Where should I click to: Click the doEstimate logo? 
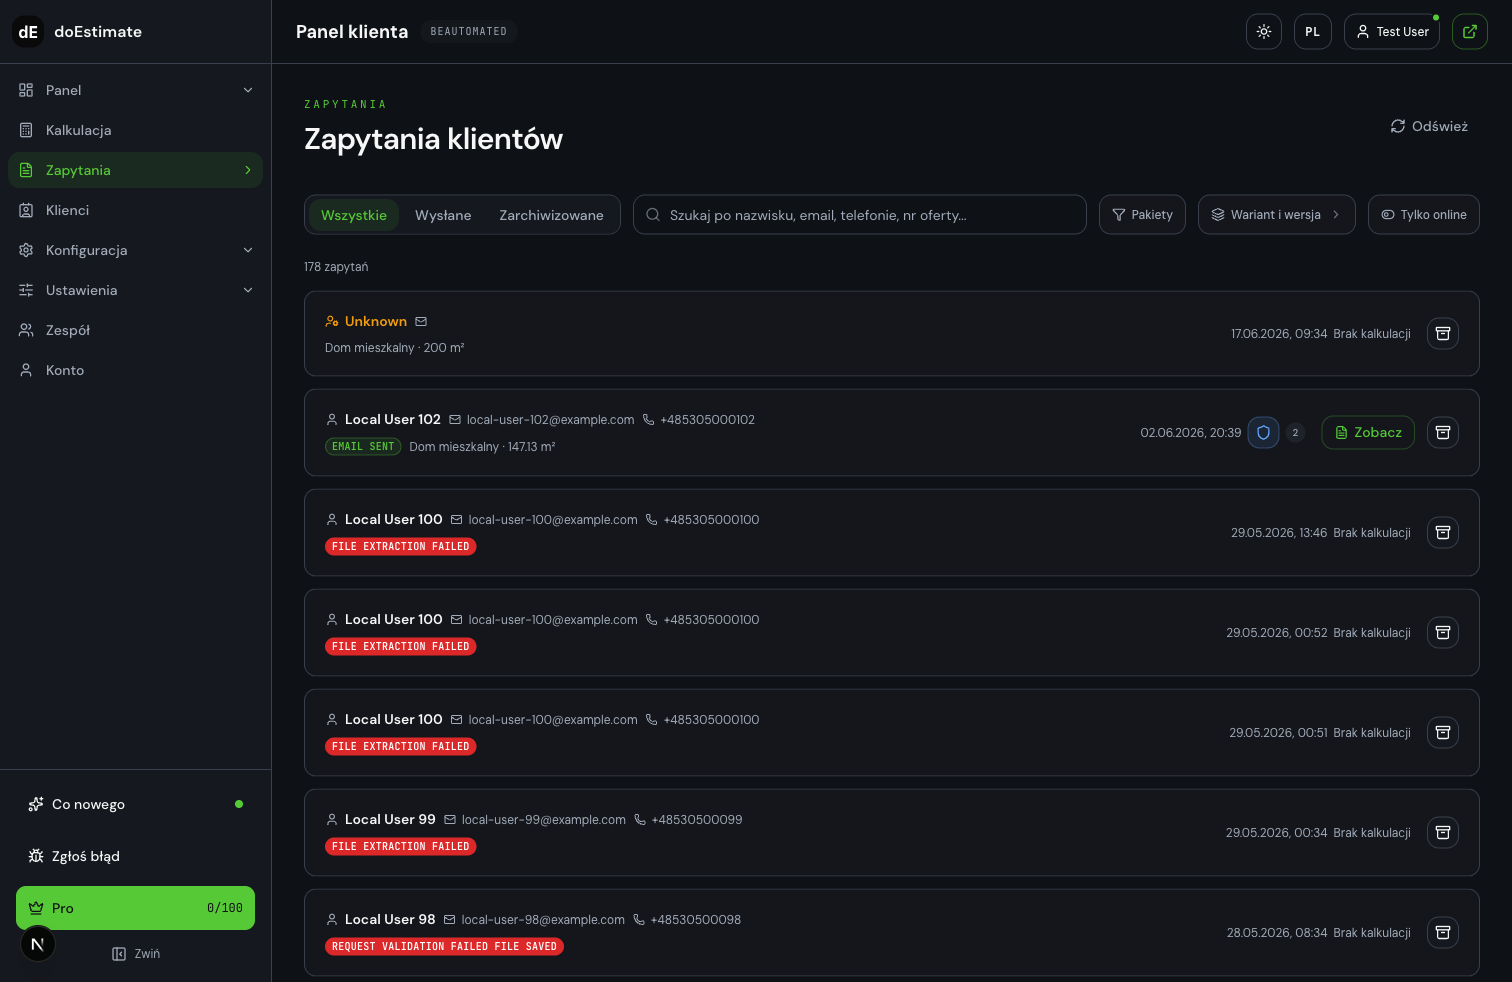(x=28, y=32)
